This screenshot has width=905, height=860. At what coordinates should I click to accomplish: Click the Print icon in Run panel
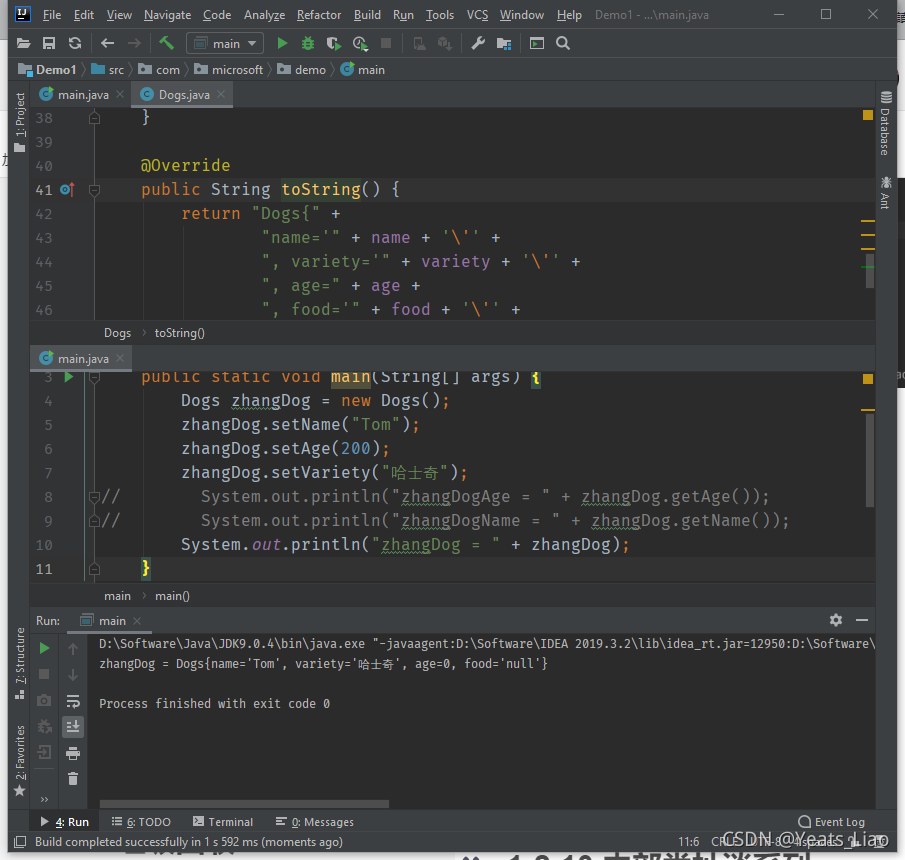pos(73,753)
